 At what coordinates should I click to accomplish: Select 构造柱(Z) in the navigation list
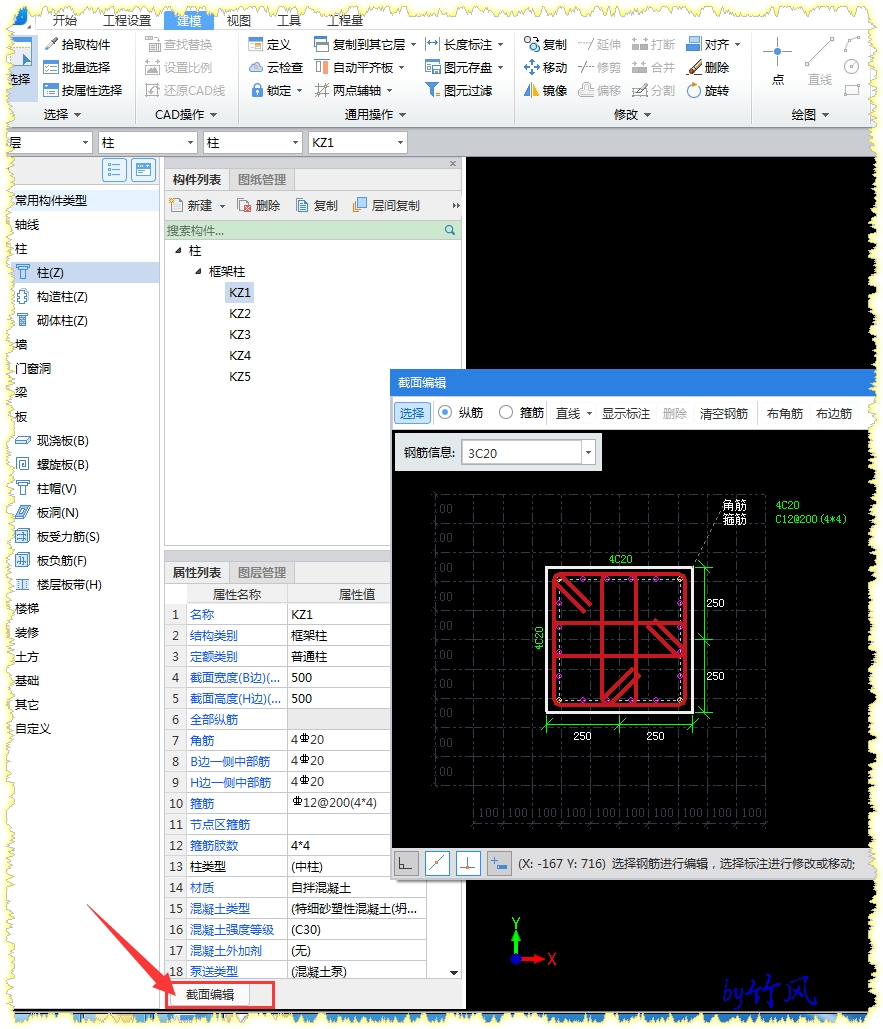(x=62, y=297)
